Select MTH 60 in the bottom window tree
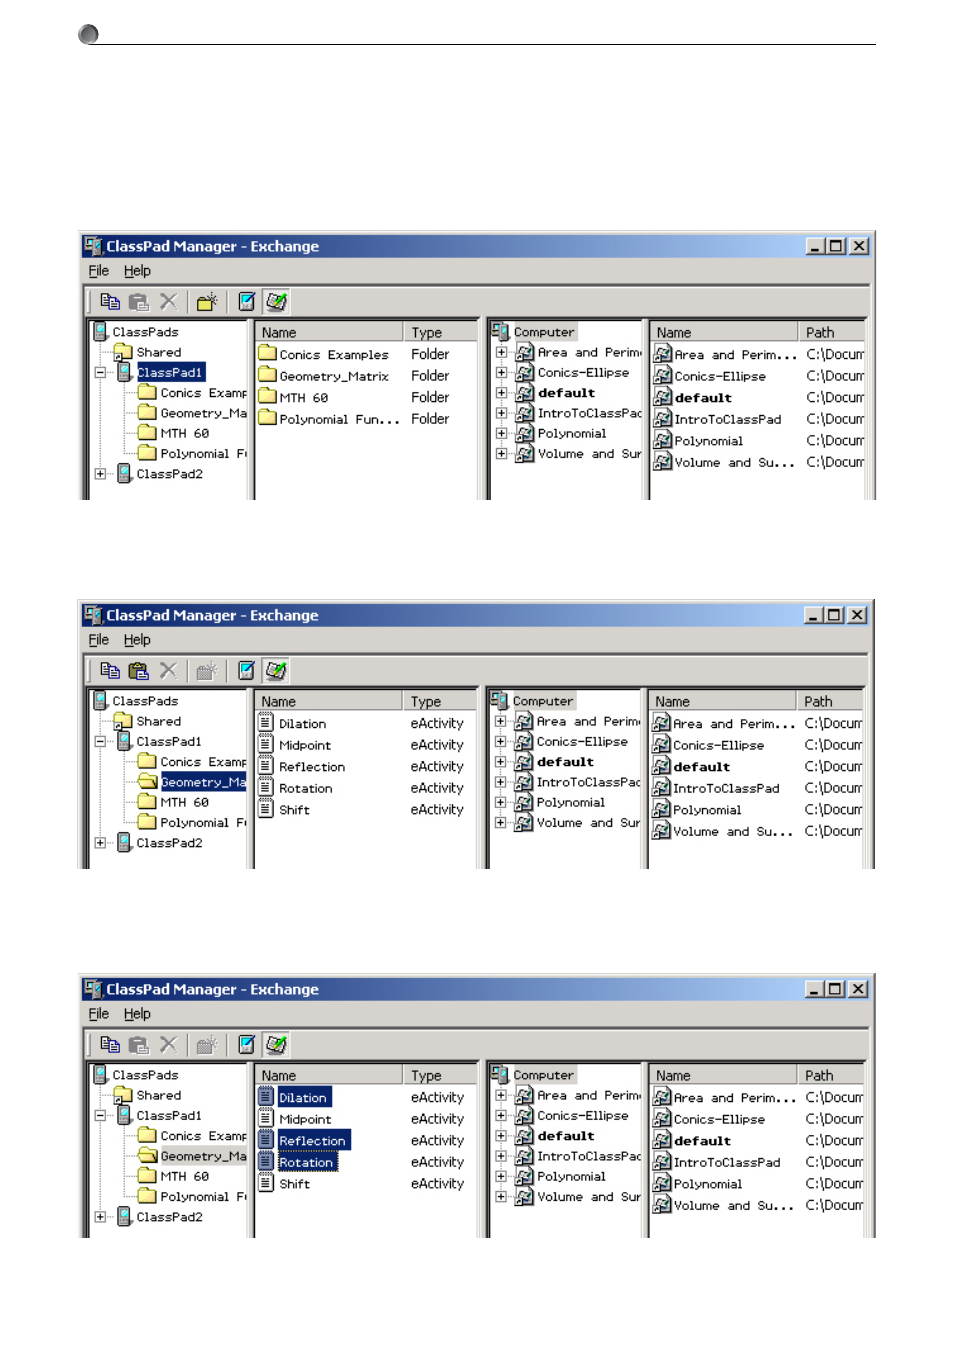The width and height of the screenshot is (954, 1351). click(x=185, y=1176)
